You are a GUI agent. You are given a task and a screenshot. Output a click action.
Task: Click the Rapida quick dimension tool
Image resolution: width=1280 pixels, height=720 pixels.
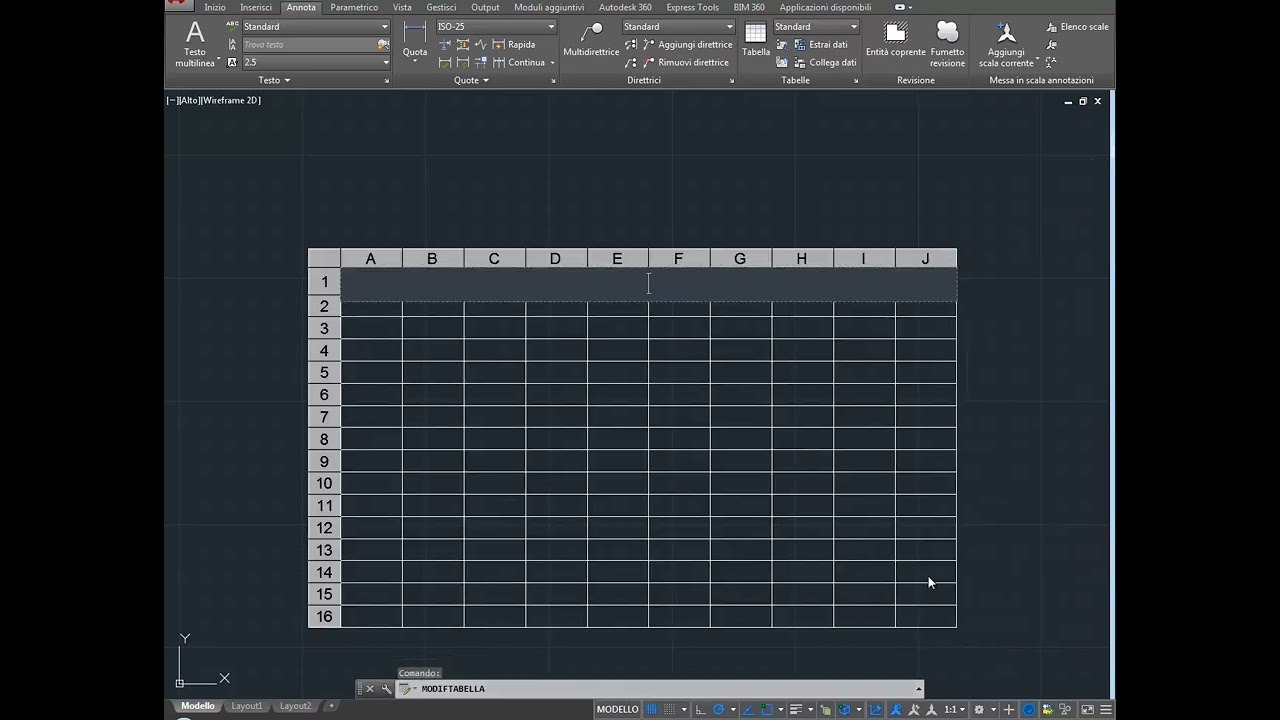pos(513,45)
